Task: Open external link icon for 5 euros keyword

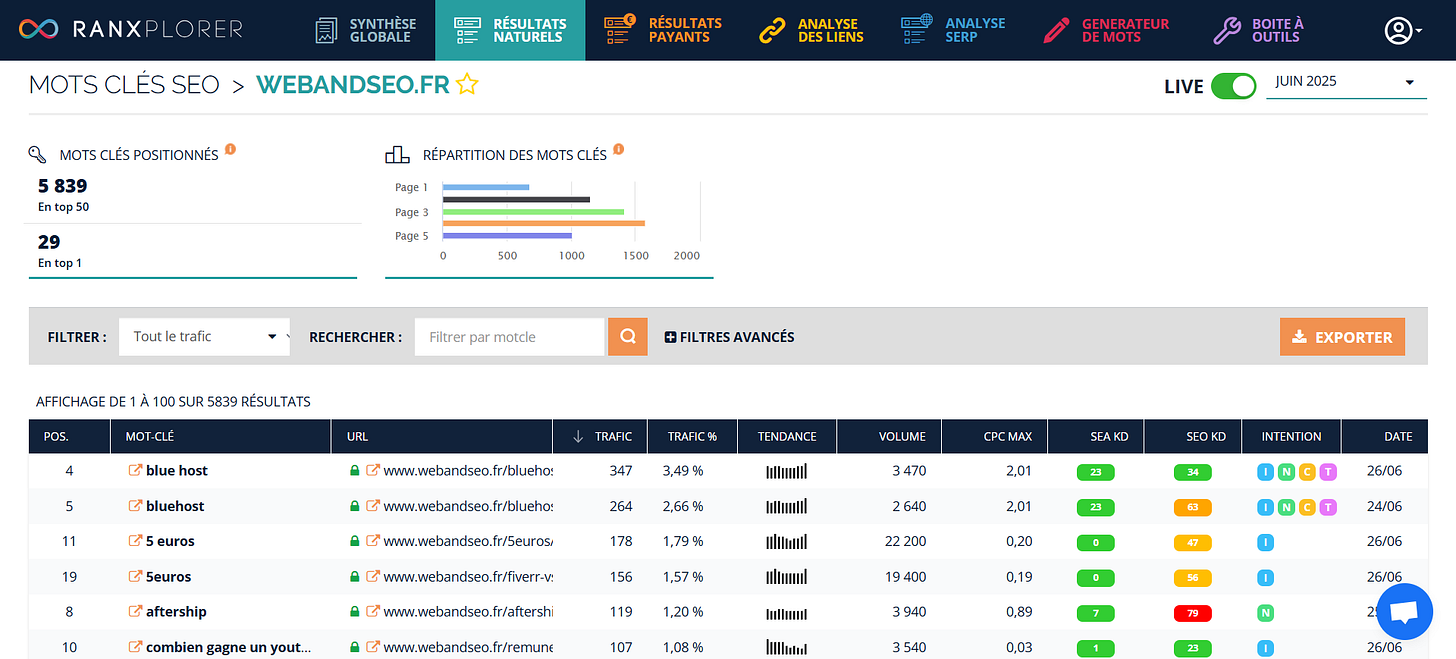Action: click(x=135, y=541)
